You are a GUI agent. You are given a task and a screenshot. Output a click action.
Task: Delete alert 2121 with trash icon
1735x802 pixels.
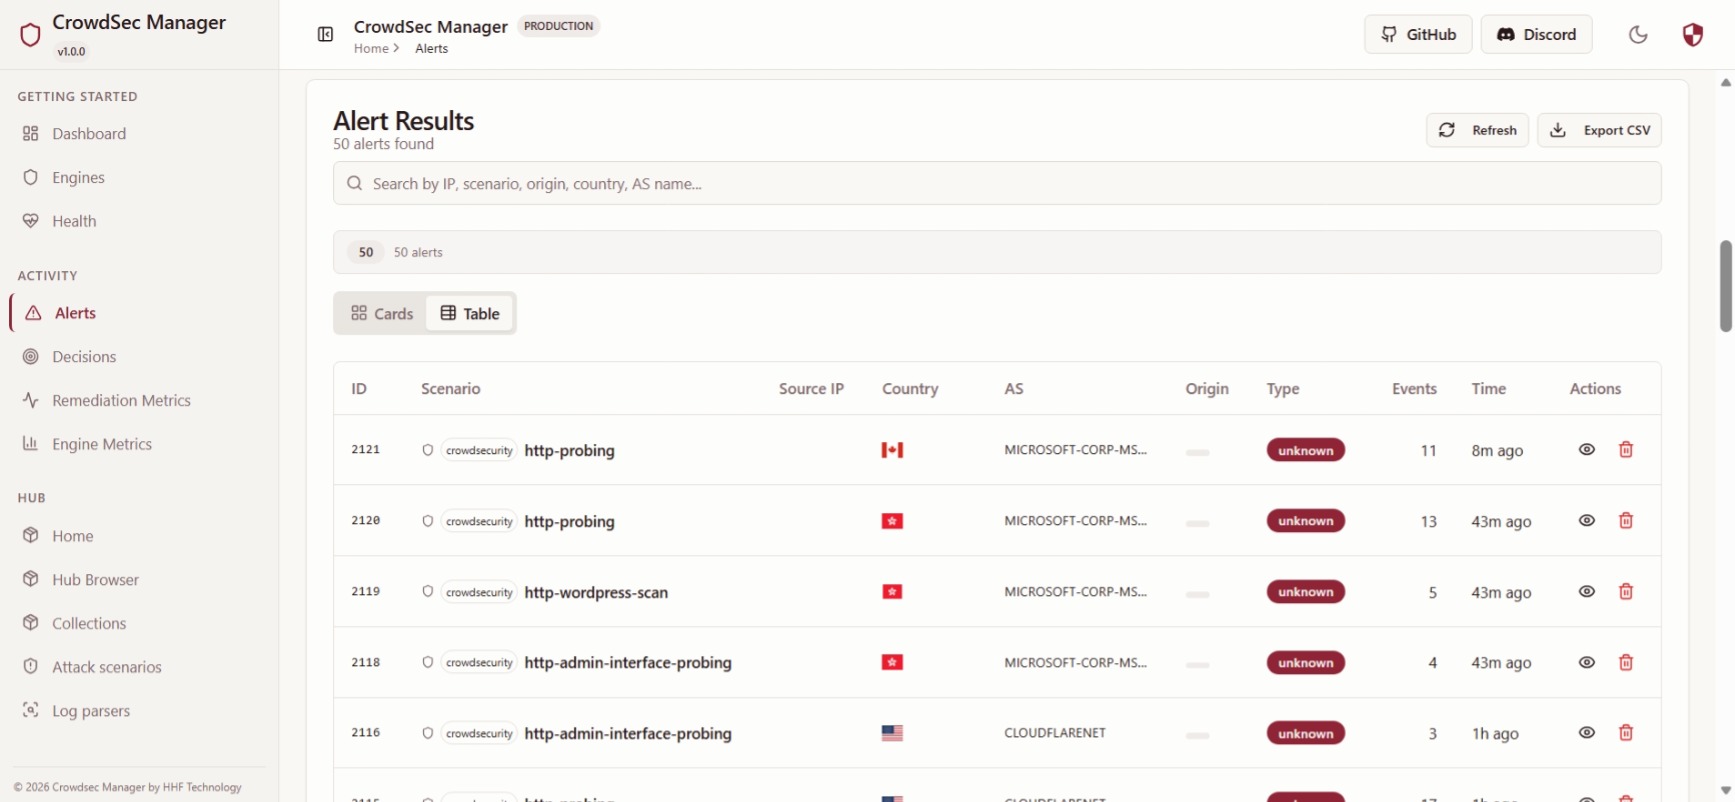(1626, 450)
